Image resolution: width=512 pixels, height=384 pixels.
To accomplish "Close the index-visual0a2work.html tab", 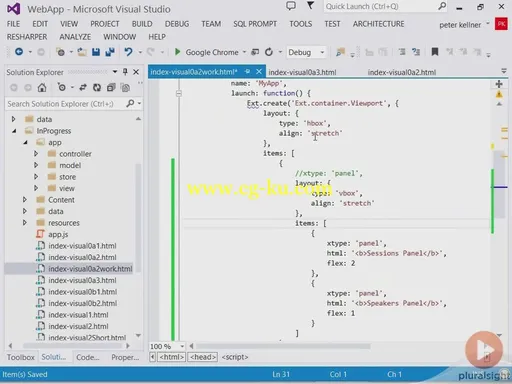I will tap(259, 72).
